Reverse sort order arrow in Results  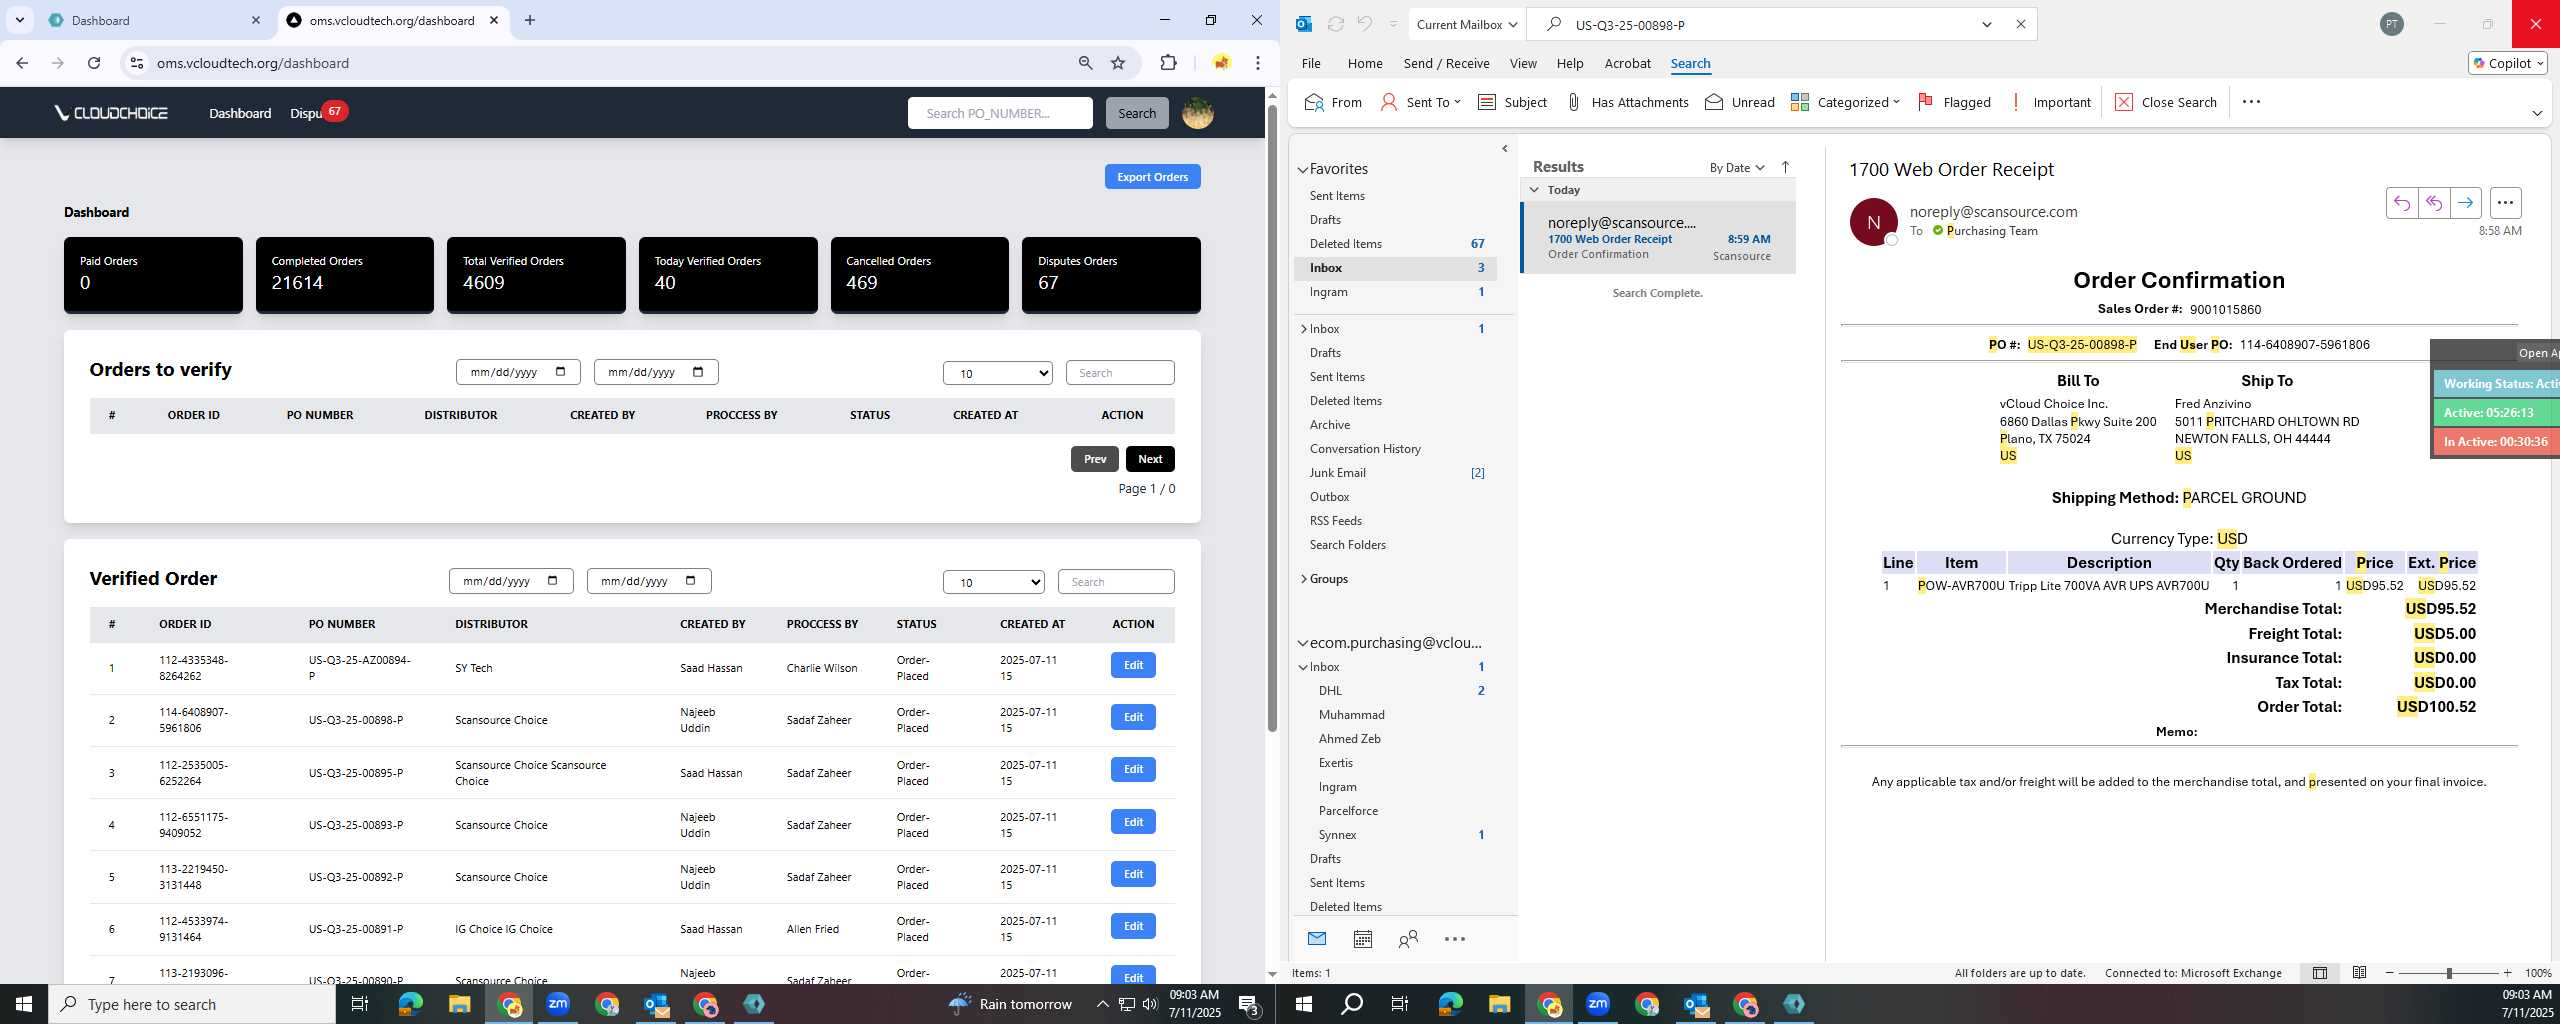[x=1785, y=167]
